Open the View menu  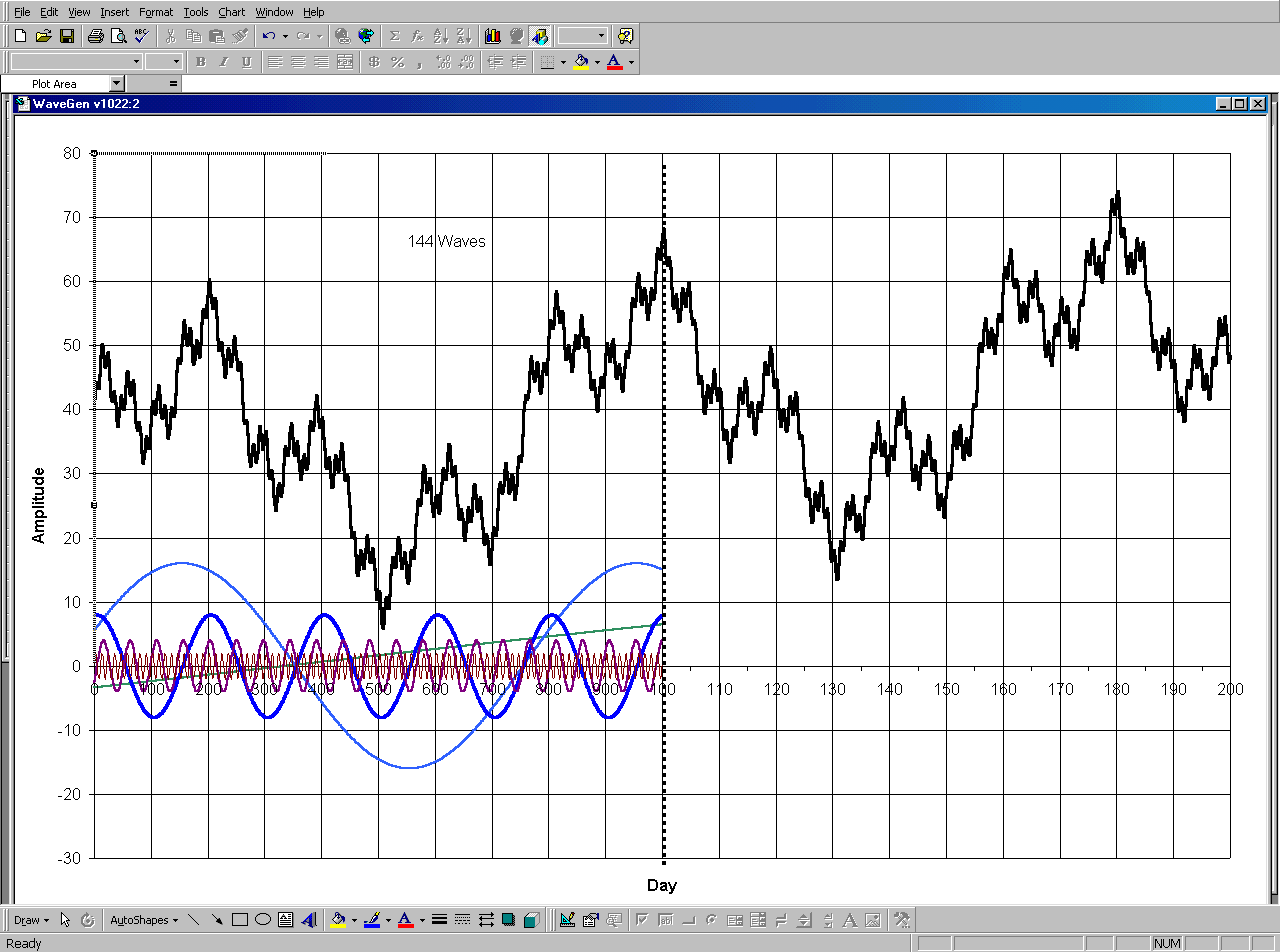[x=80, y=12]
